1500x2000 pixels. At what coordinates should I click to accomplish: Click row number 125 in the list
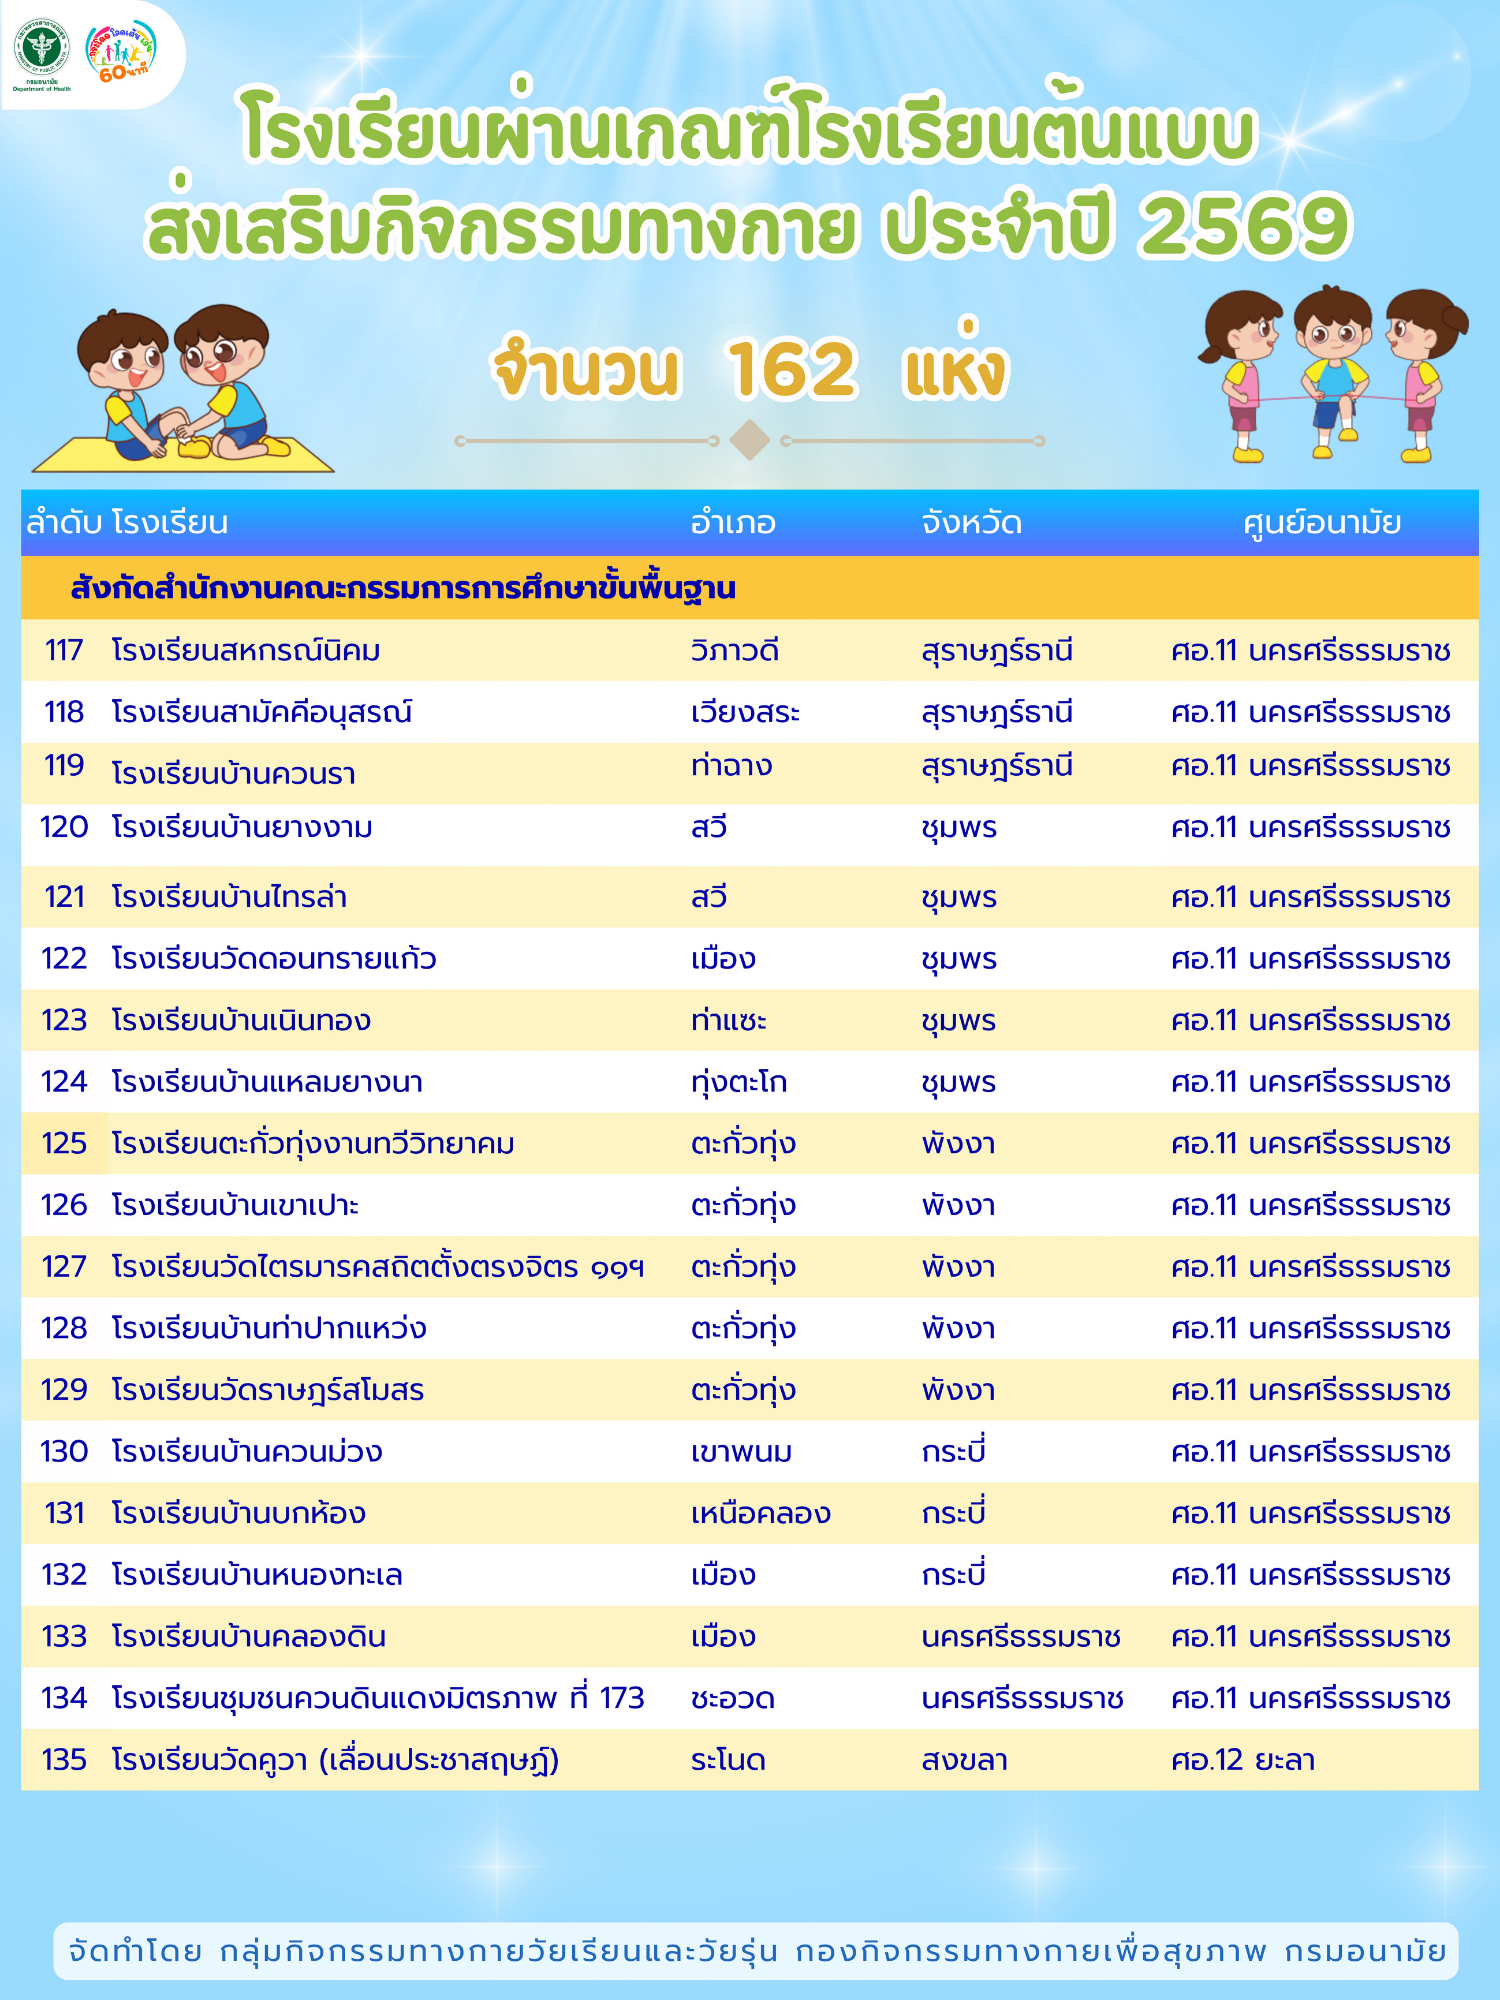pyautogui.click(x=64, y=1144)
